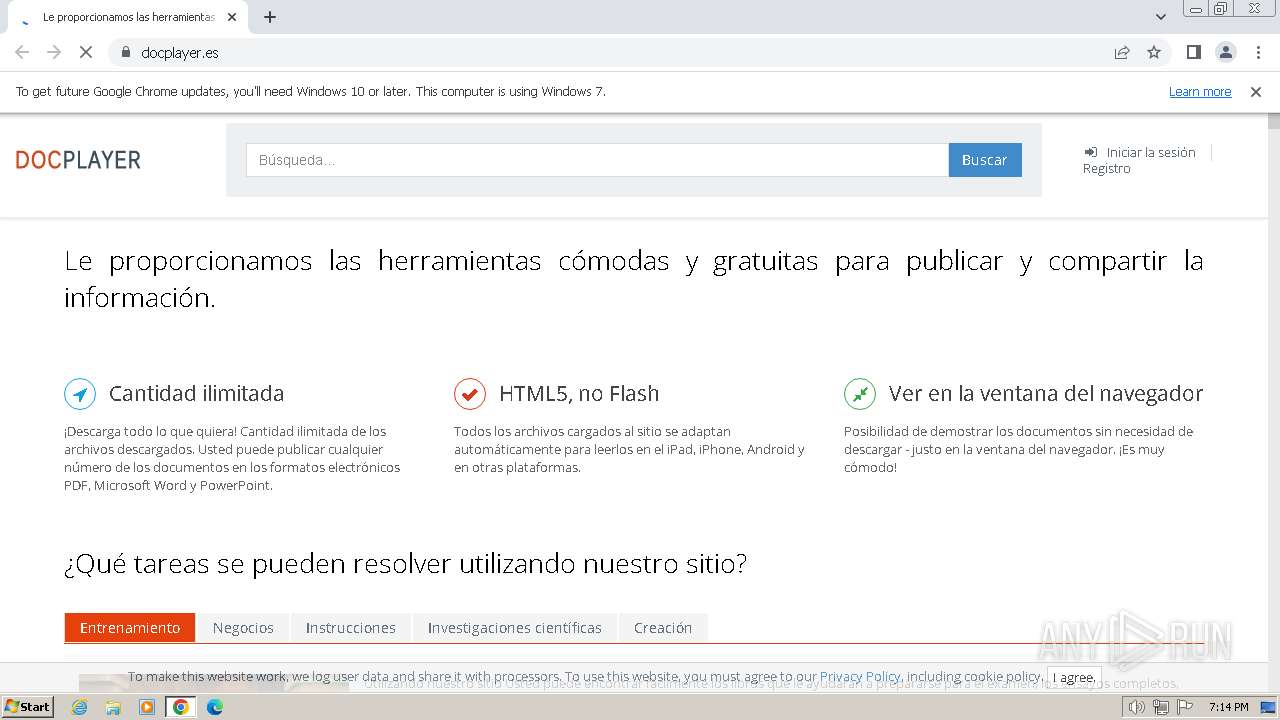Go back to previous page
Screen dimensions: 1280x720
(x=22, y=52)
